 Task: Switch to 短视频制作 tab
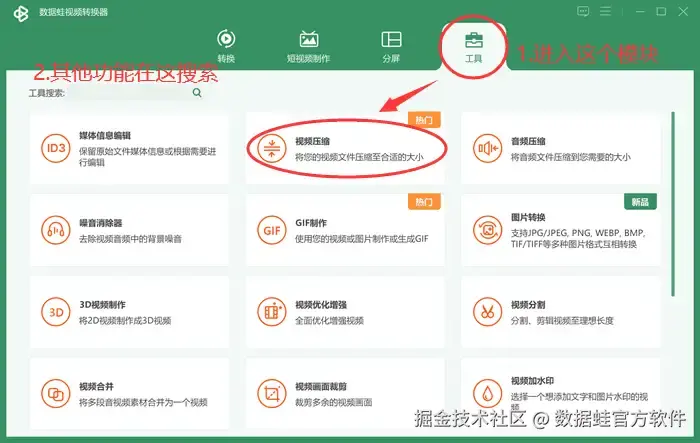click(308, 46)
